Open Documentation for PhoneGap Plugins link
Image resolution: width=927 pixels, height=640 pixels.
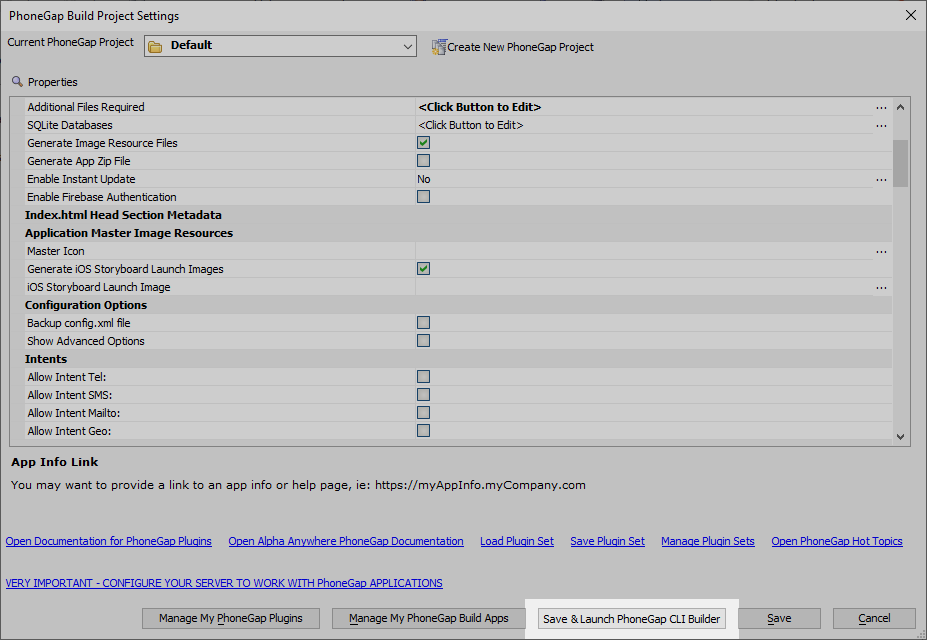[x=109, y=541]
